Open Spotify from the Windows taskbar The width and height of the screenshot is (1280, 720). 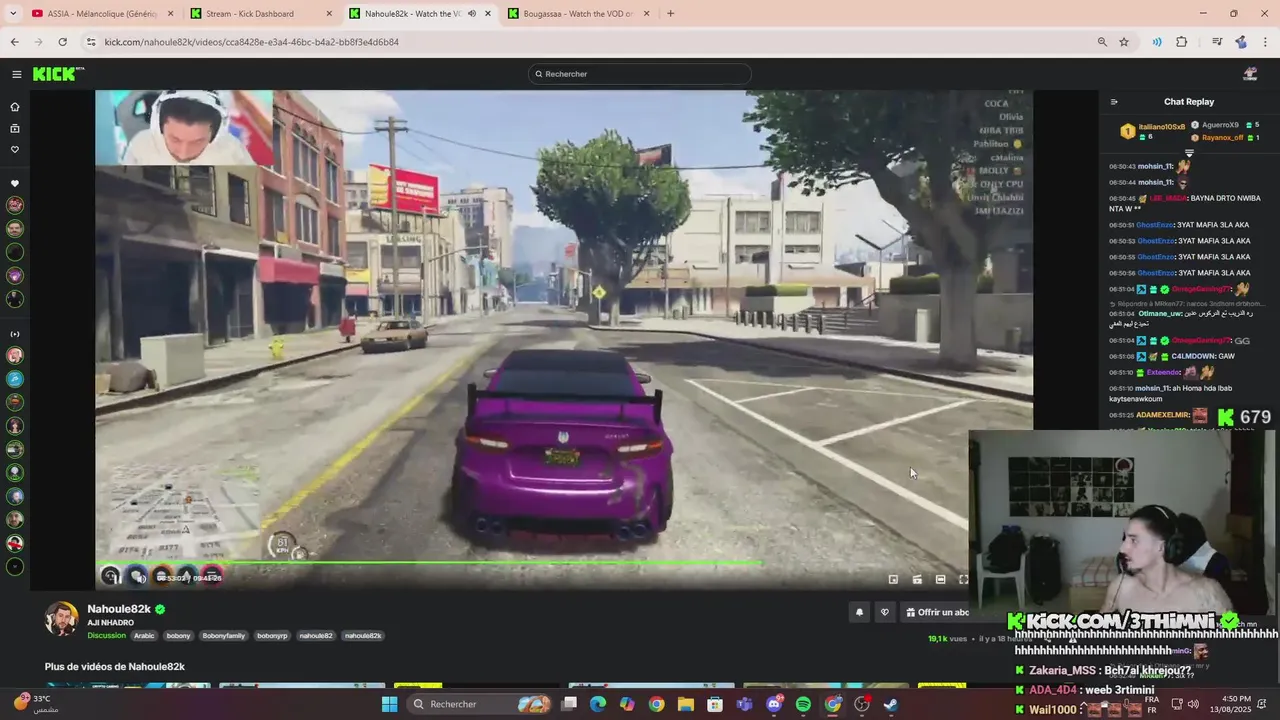point(804,704)
